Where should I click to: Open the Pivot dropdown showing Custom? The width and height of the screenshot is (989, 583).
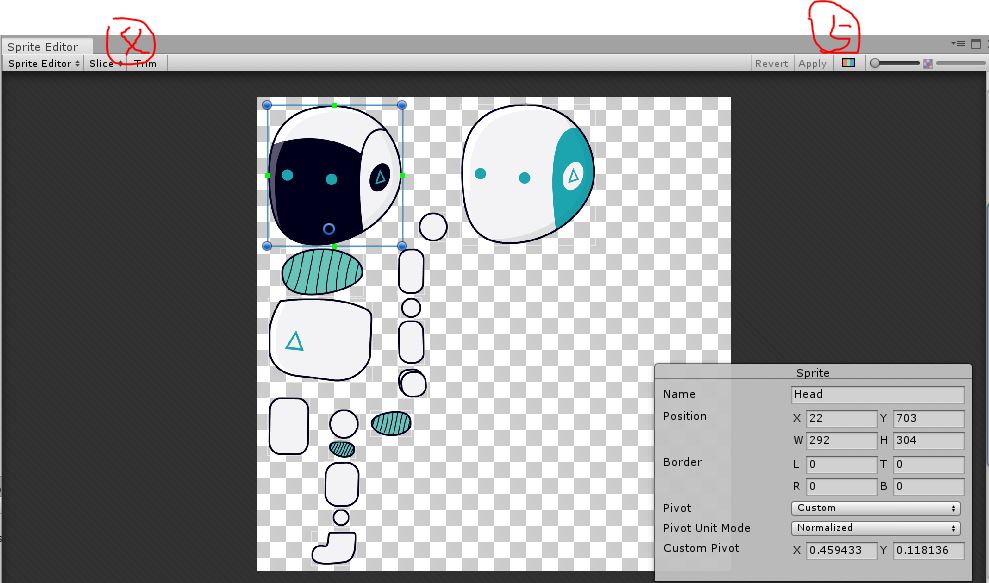pos(876,508)
